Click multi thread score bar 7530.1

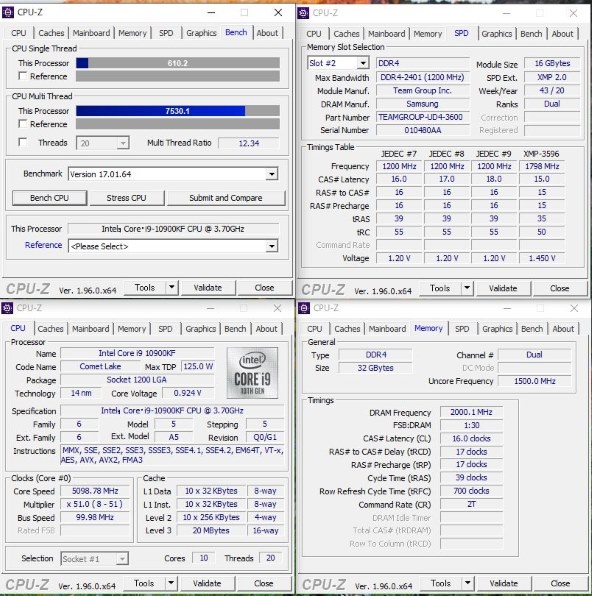[178, 111]
